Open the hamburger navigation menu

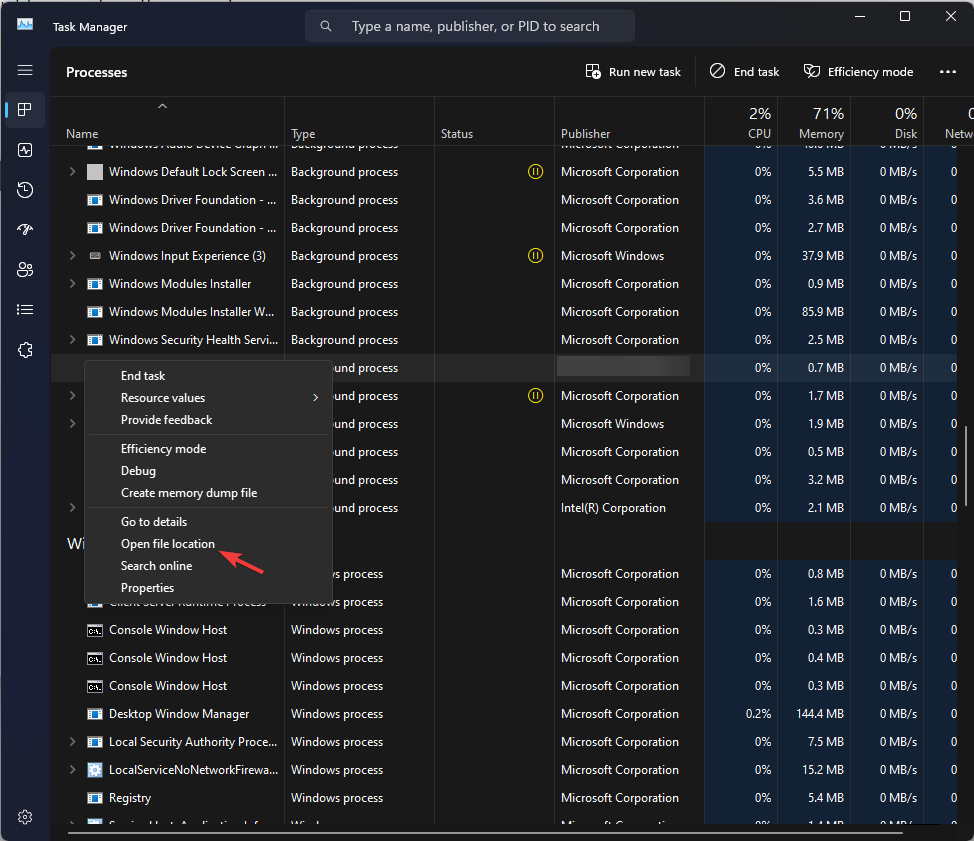[x=25, y=70]
